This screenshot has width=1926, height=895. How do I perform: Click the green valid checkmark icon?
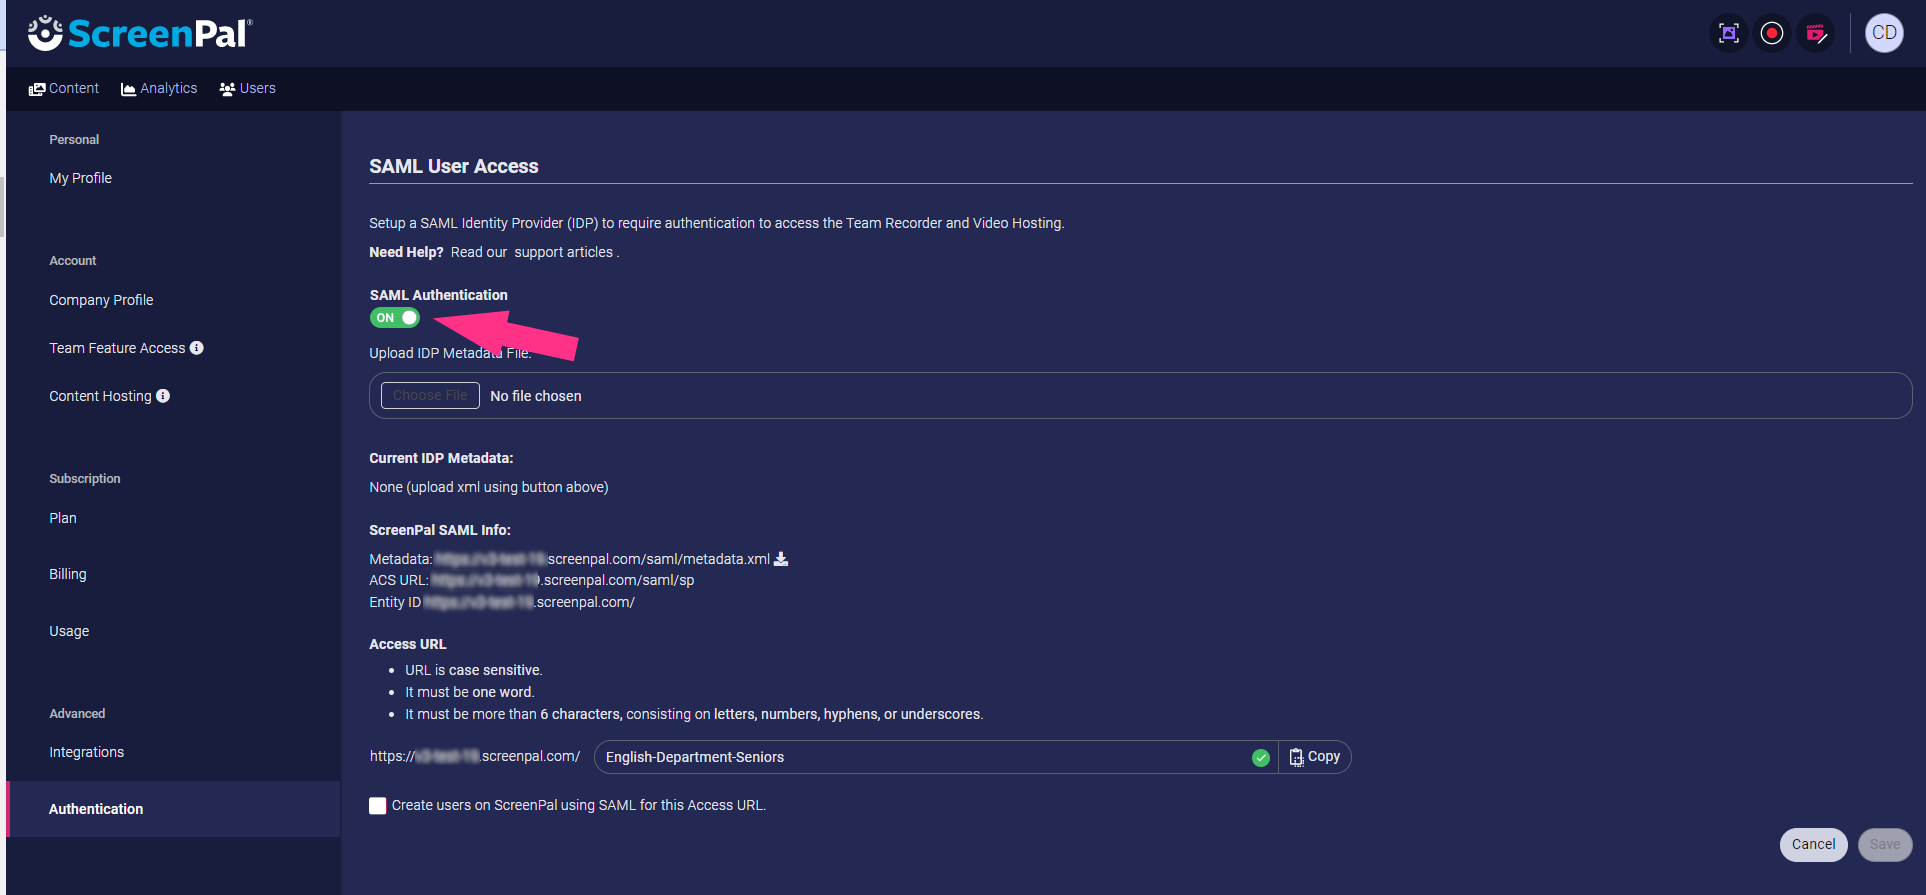coord(1261,758)
